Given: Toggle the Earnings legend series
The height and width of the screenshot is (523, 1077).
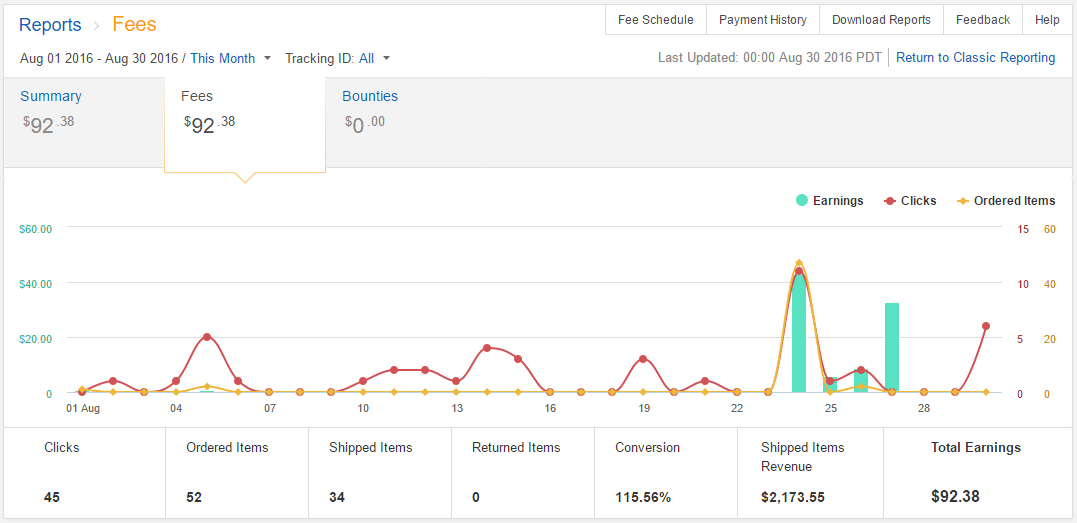Looking at the screenshot, I should point(829,201).
